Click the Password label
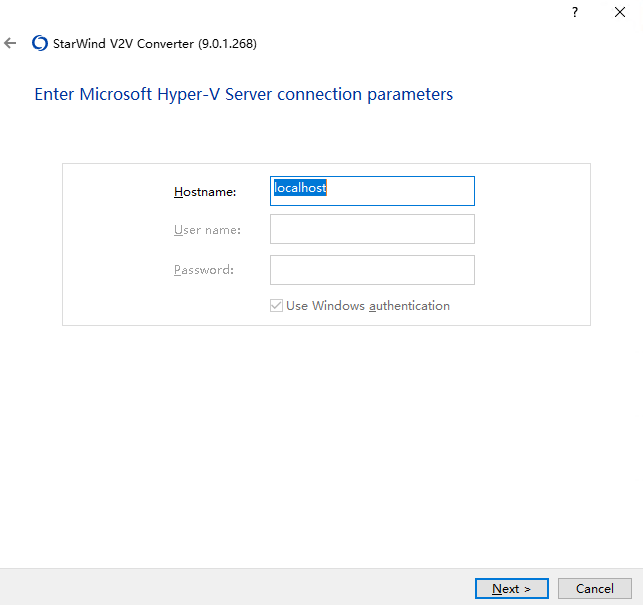 click(204, 269)
